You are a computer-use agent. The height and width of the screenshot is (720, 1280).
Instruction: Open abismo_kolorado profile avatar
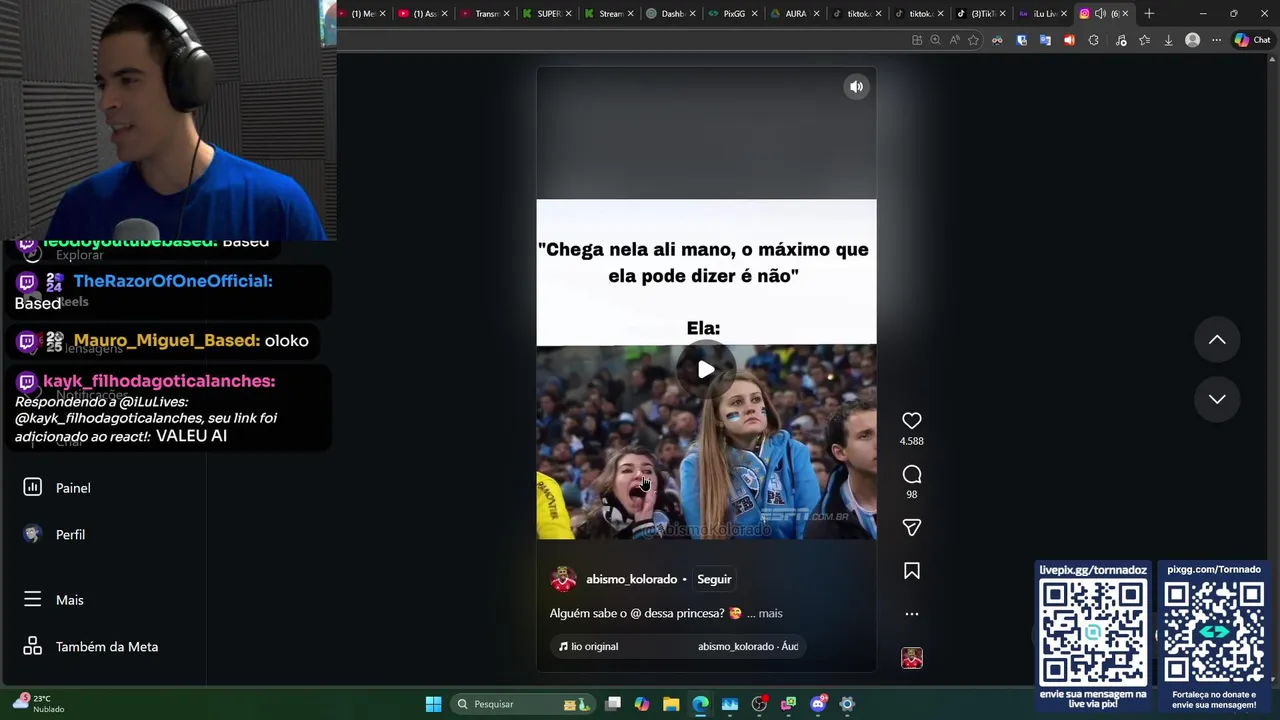pos(563,579)
